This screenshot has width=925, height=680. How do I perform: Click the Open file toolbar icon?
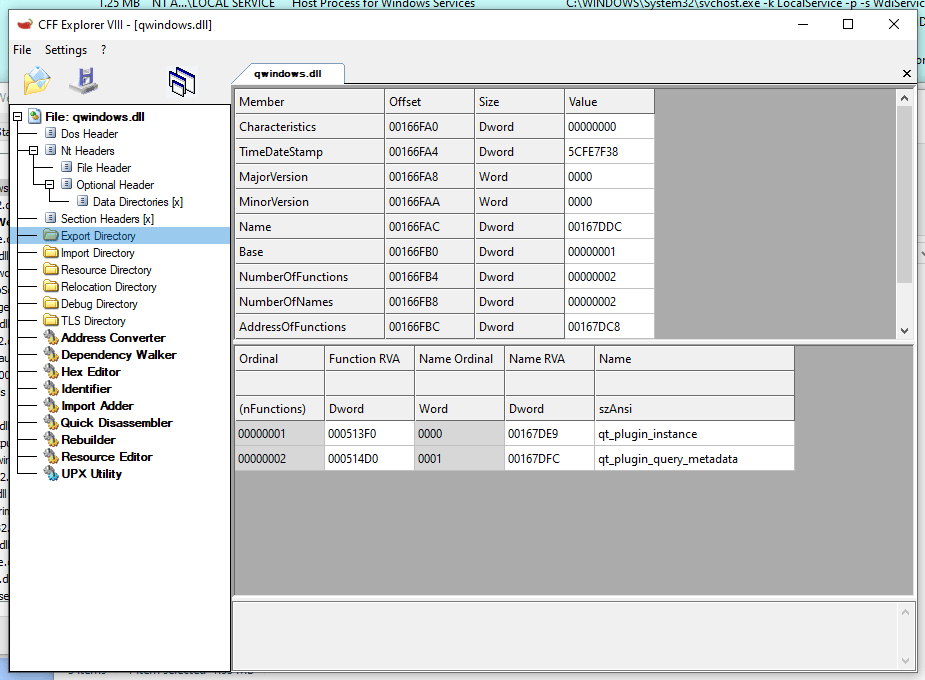(x=37, y=82)
